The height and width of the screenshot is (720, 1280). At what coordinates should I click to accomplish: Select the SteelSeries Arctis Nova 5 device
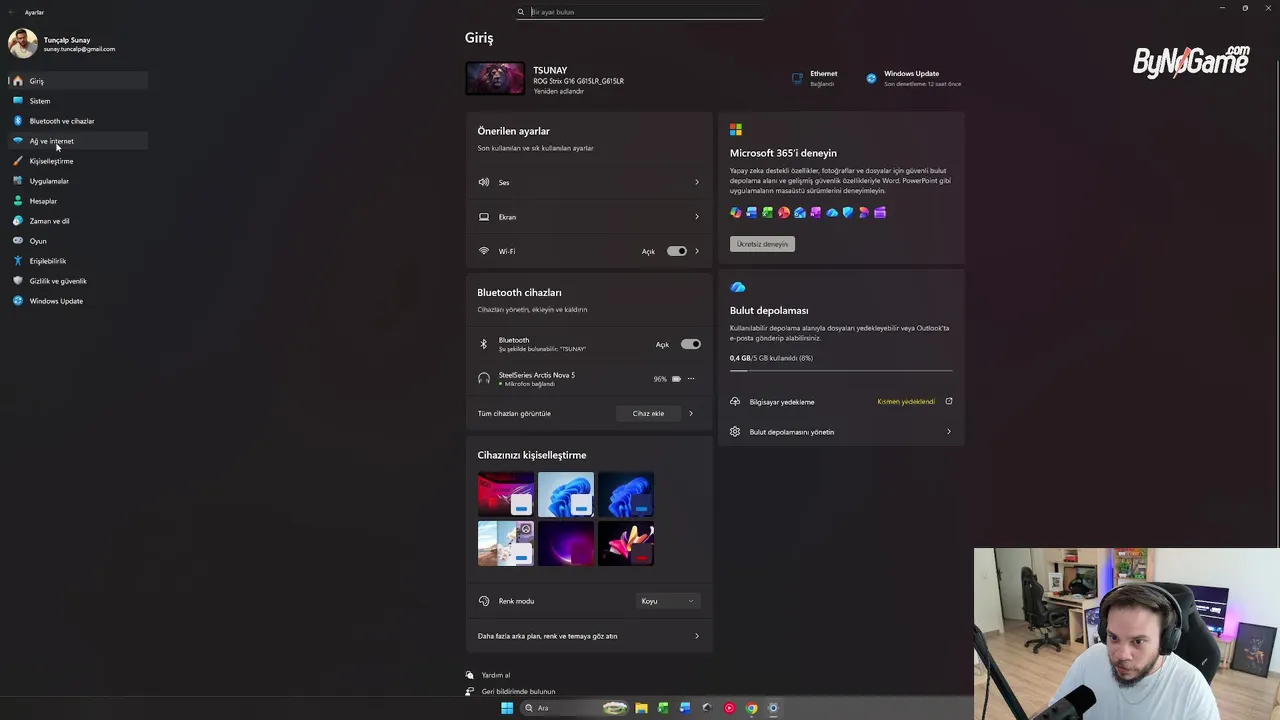(589, 379)
